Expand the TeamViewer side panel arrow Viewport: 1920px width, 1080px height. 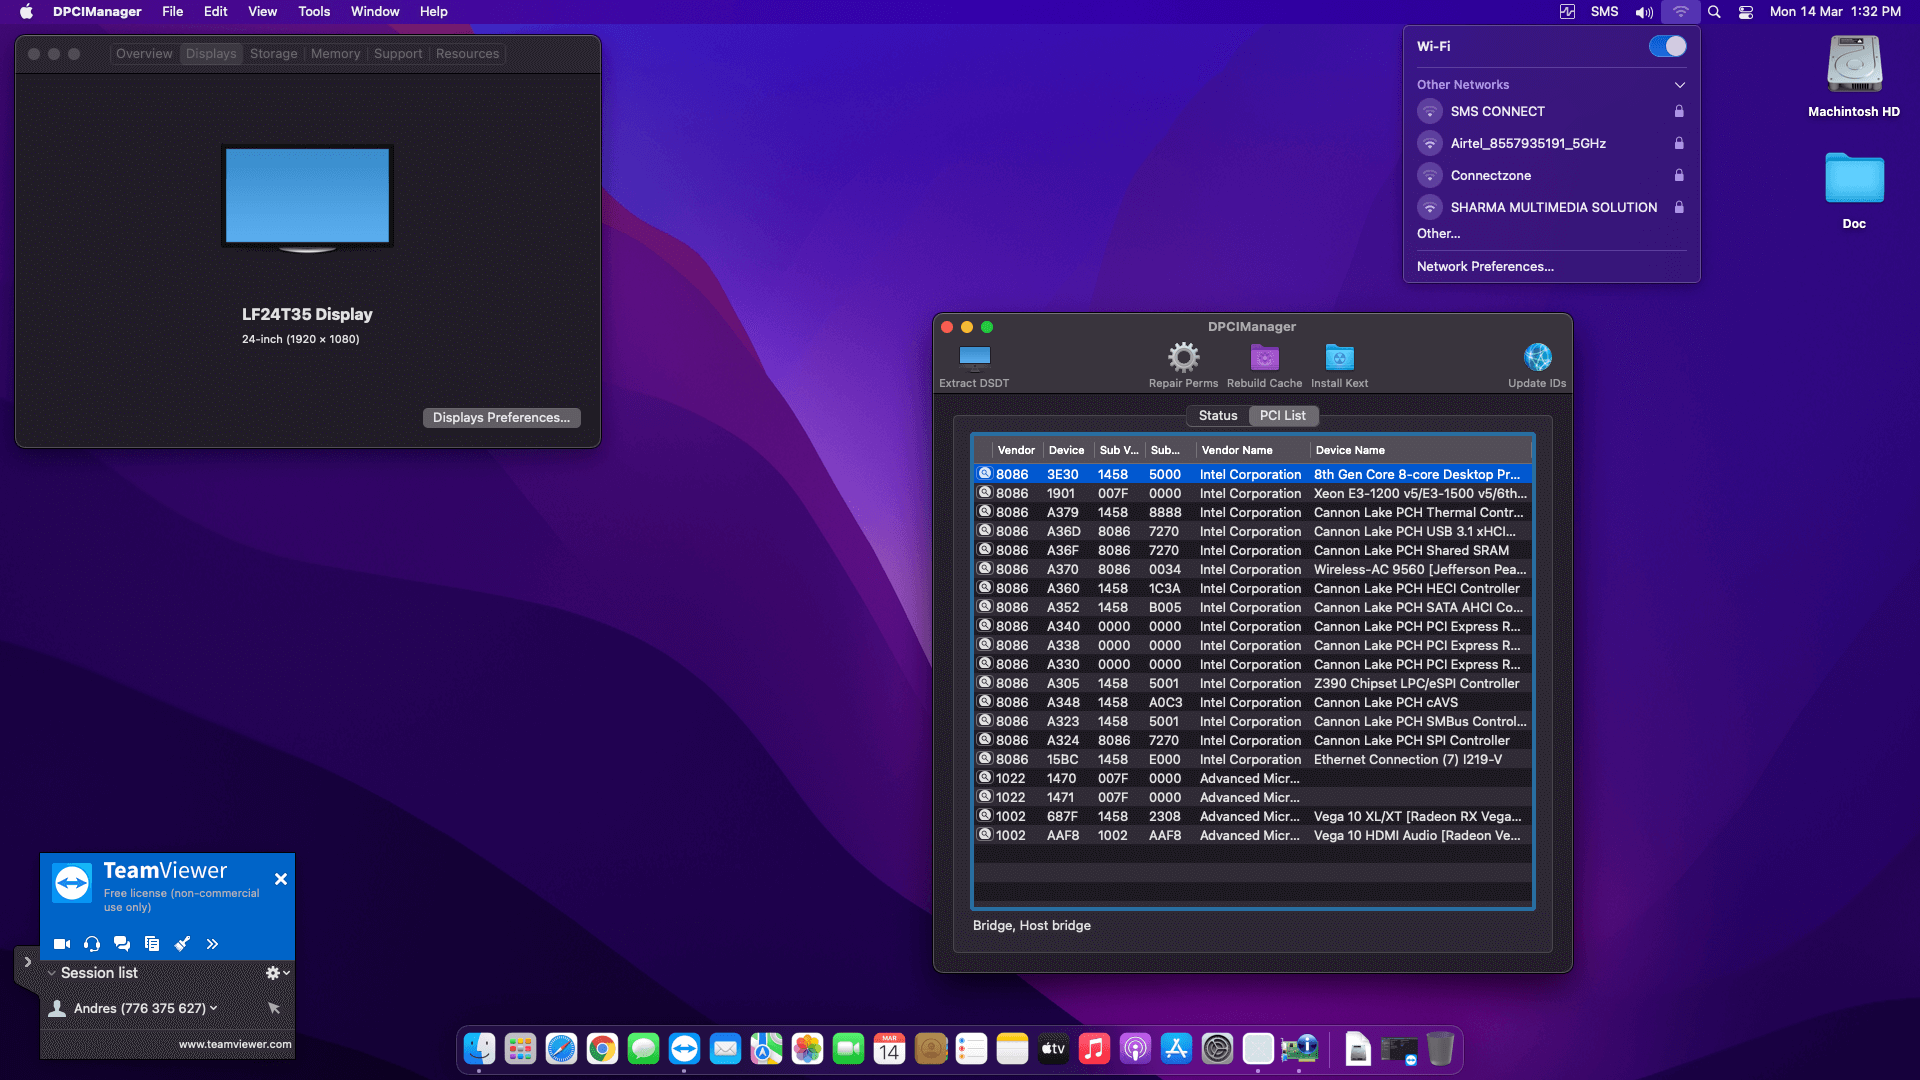27,962
